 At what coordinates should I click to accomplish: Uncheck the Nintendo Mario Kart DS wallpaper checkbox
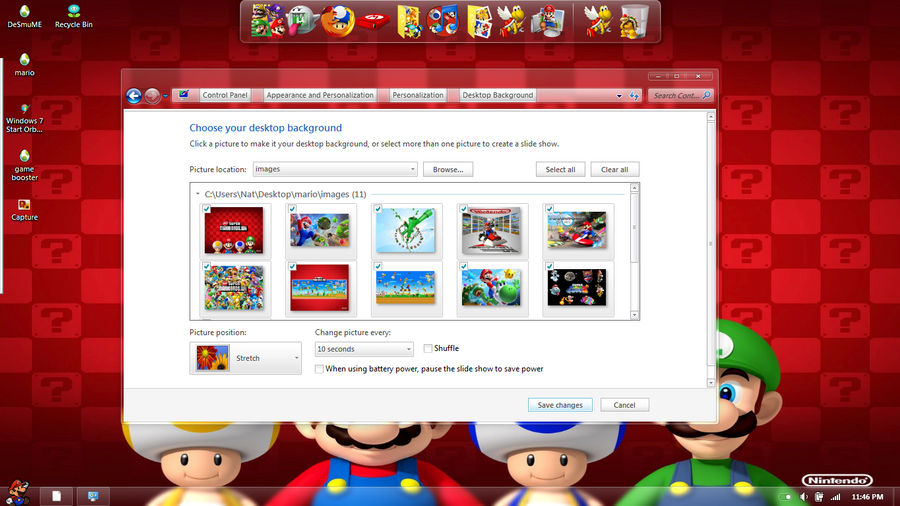[x=464, y=209]
